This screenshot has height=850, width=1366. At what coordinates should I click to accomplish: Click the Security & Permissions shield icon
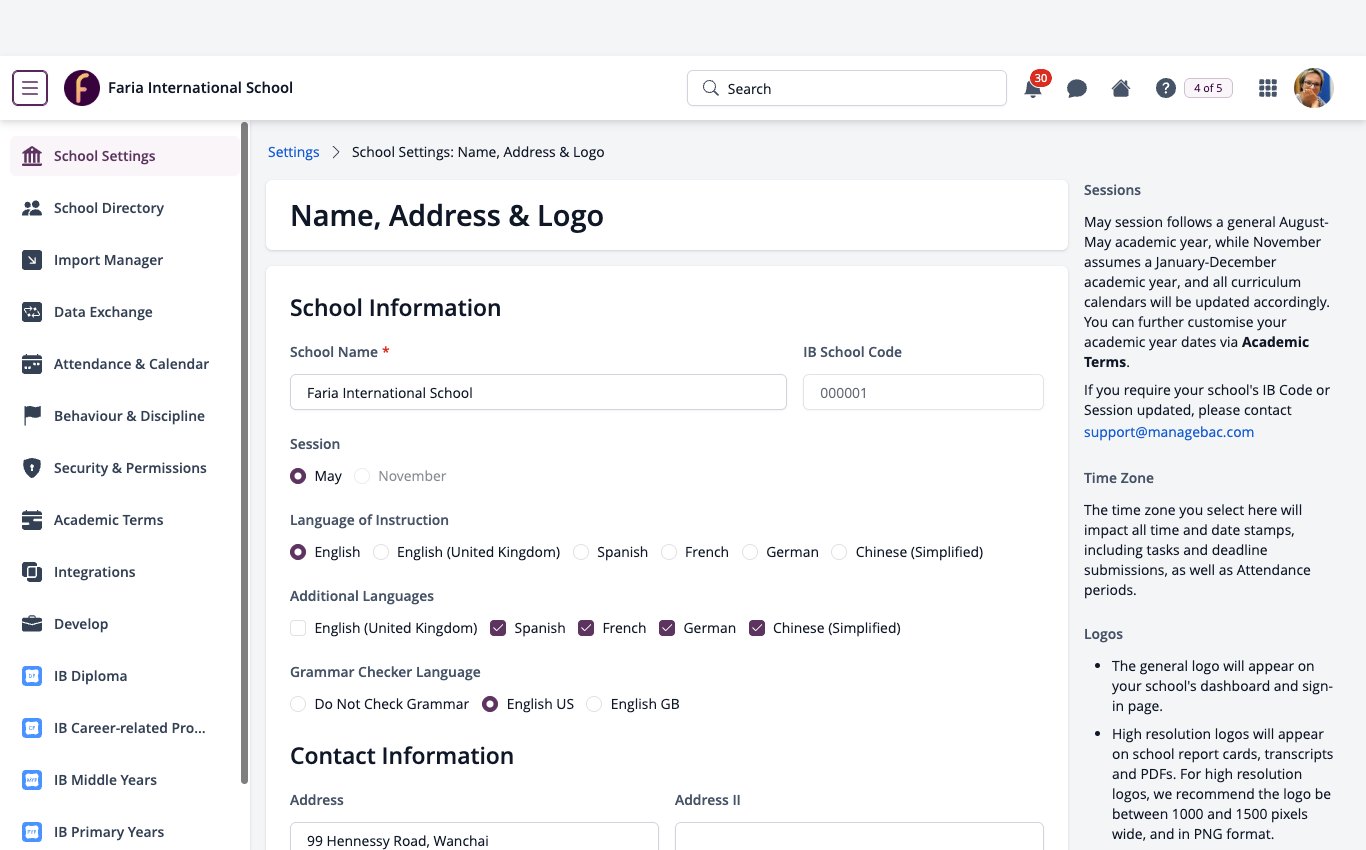click(x=32, y=468)
